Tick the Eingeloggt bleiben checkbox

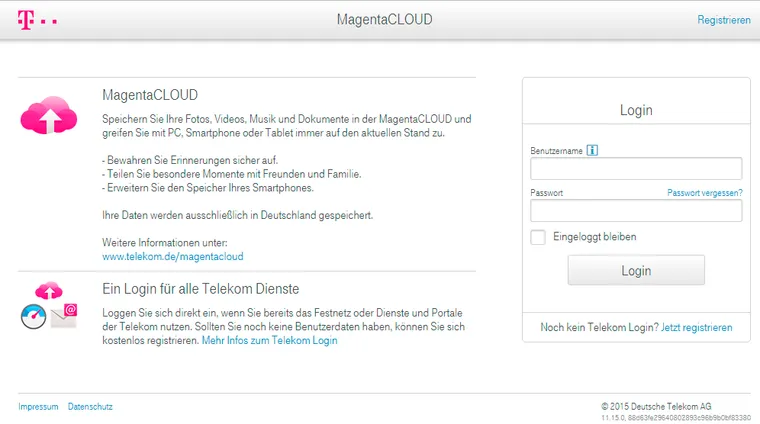(538, 237)
